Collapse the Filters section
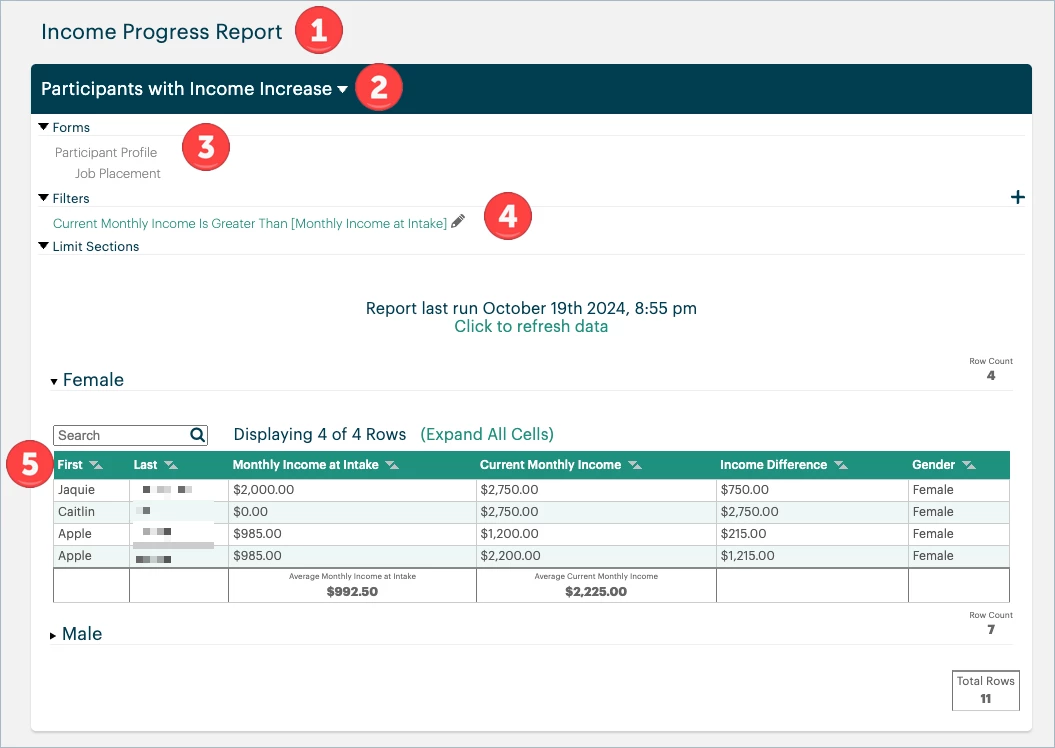1055x748 pixels. (44, 198)
